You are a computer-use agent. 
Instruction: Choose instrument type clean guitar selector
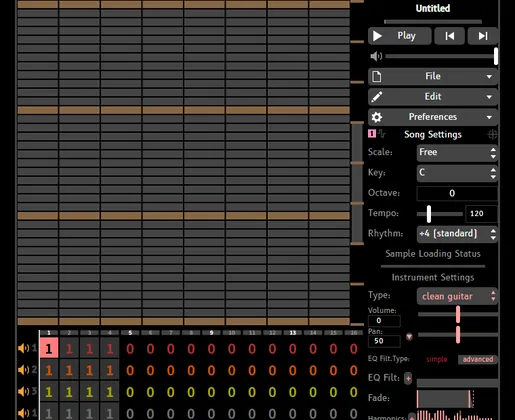(457, 296)
